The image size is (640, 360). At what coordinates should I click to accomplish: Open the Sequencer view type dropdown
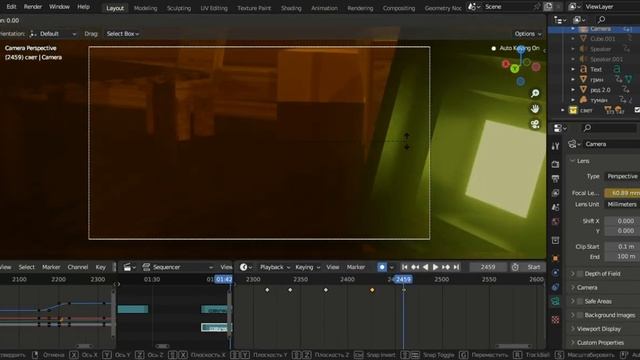pos(178,267)
